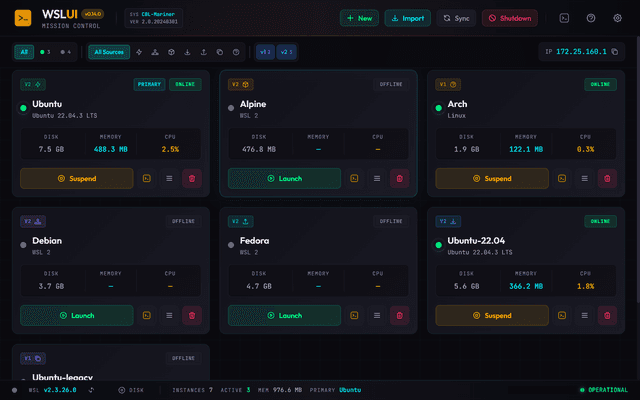
Task: Click the Import button in header
Action: 408,18
